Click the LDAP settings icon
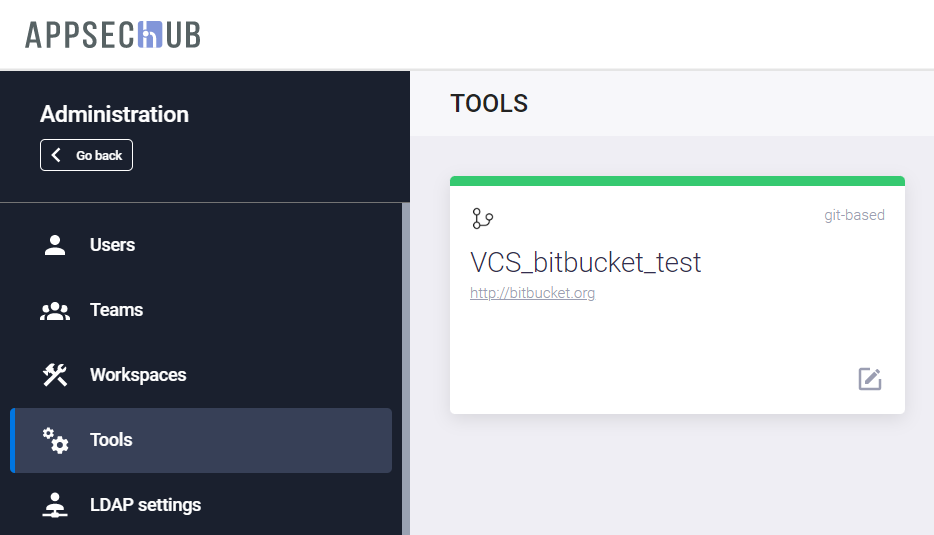934x535 pixels. (55, 505)
